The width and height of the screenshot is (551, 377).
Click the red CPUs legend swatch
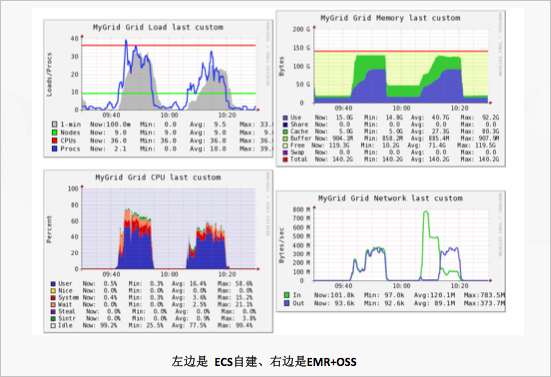(x=54, y=141)
